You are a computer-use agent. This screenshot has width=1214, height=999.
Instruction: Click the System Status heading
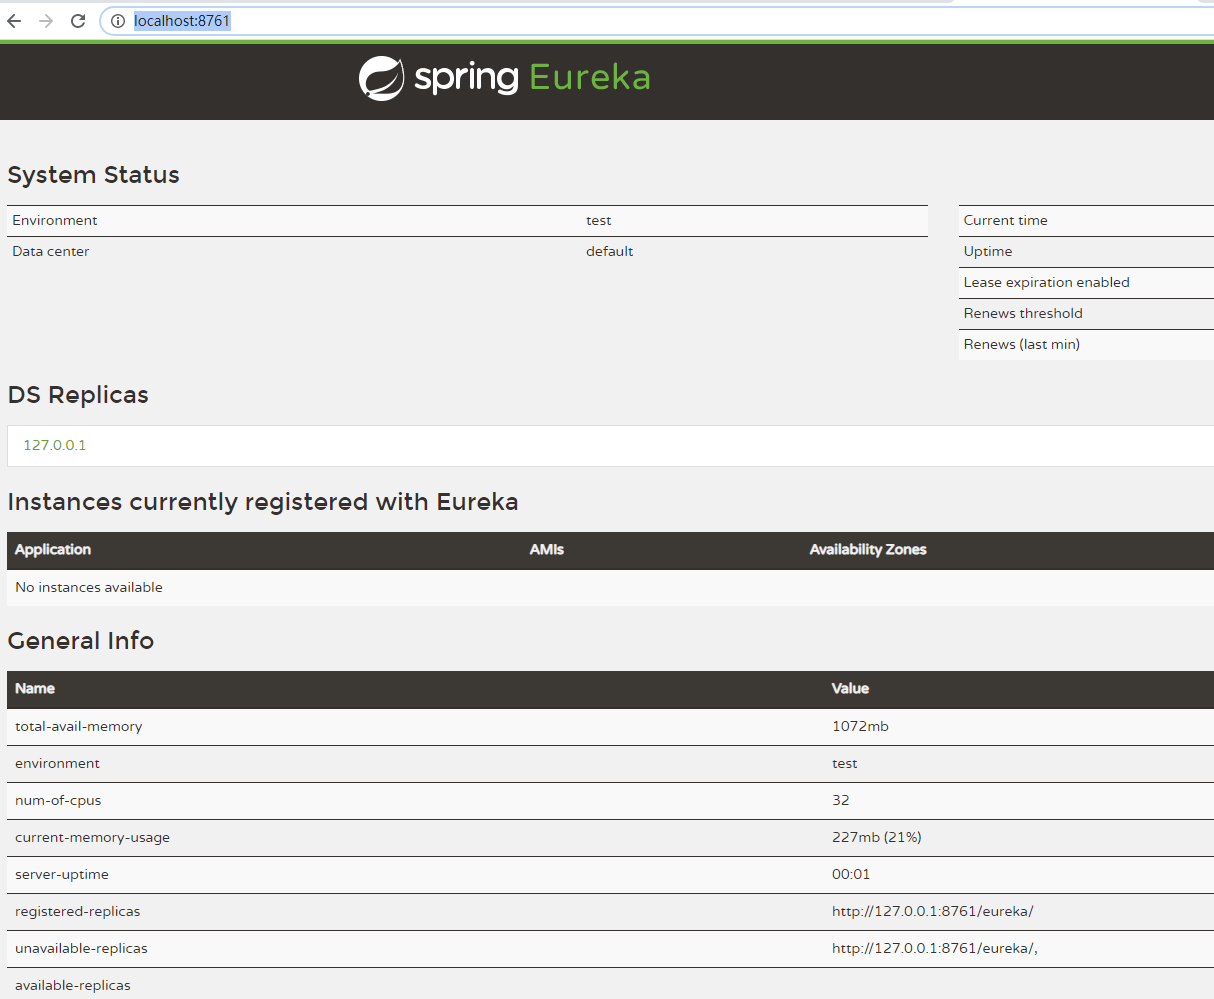(x=94, y=175)
